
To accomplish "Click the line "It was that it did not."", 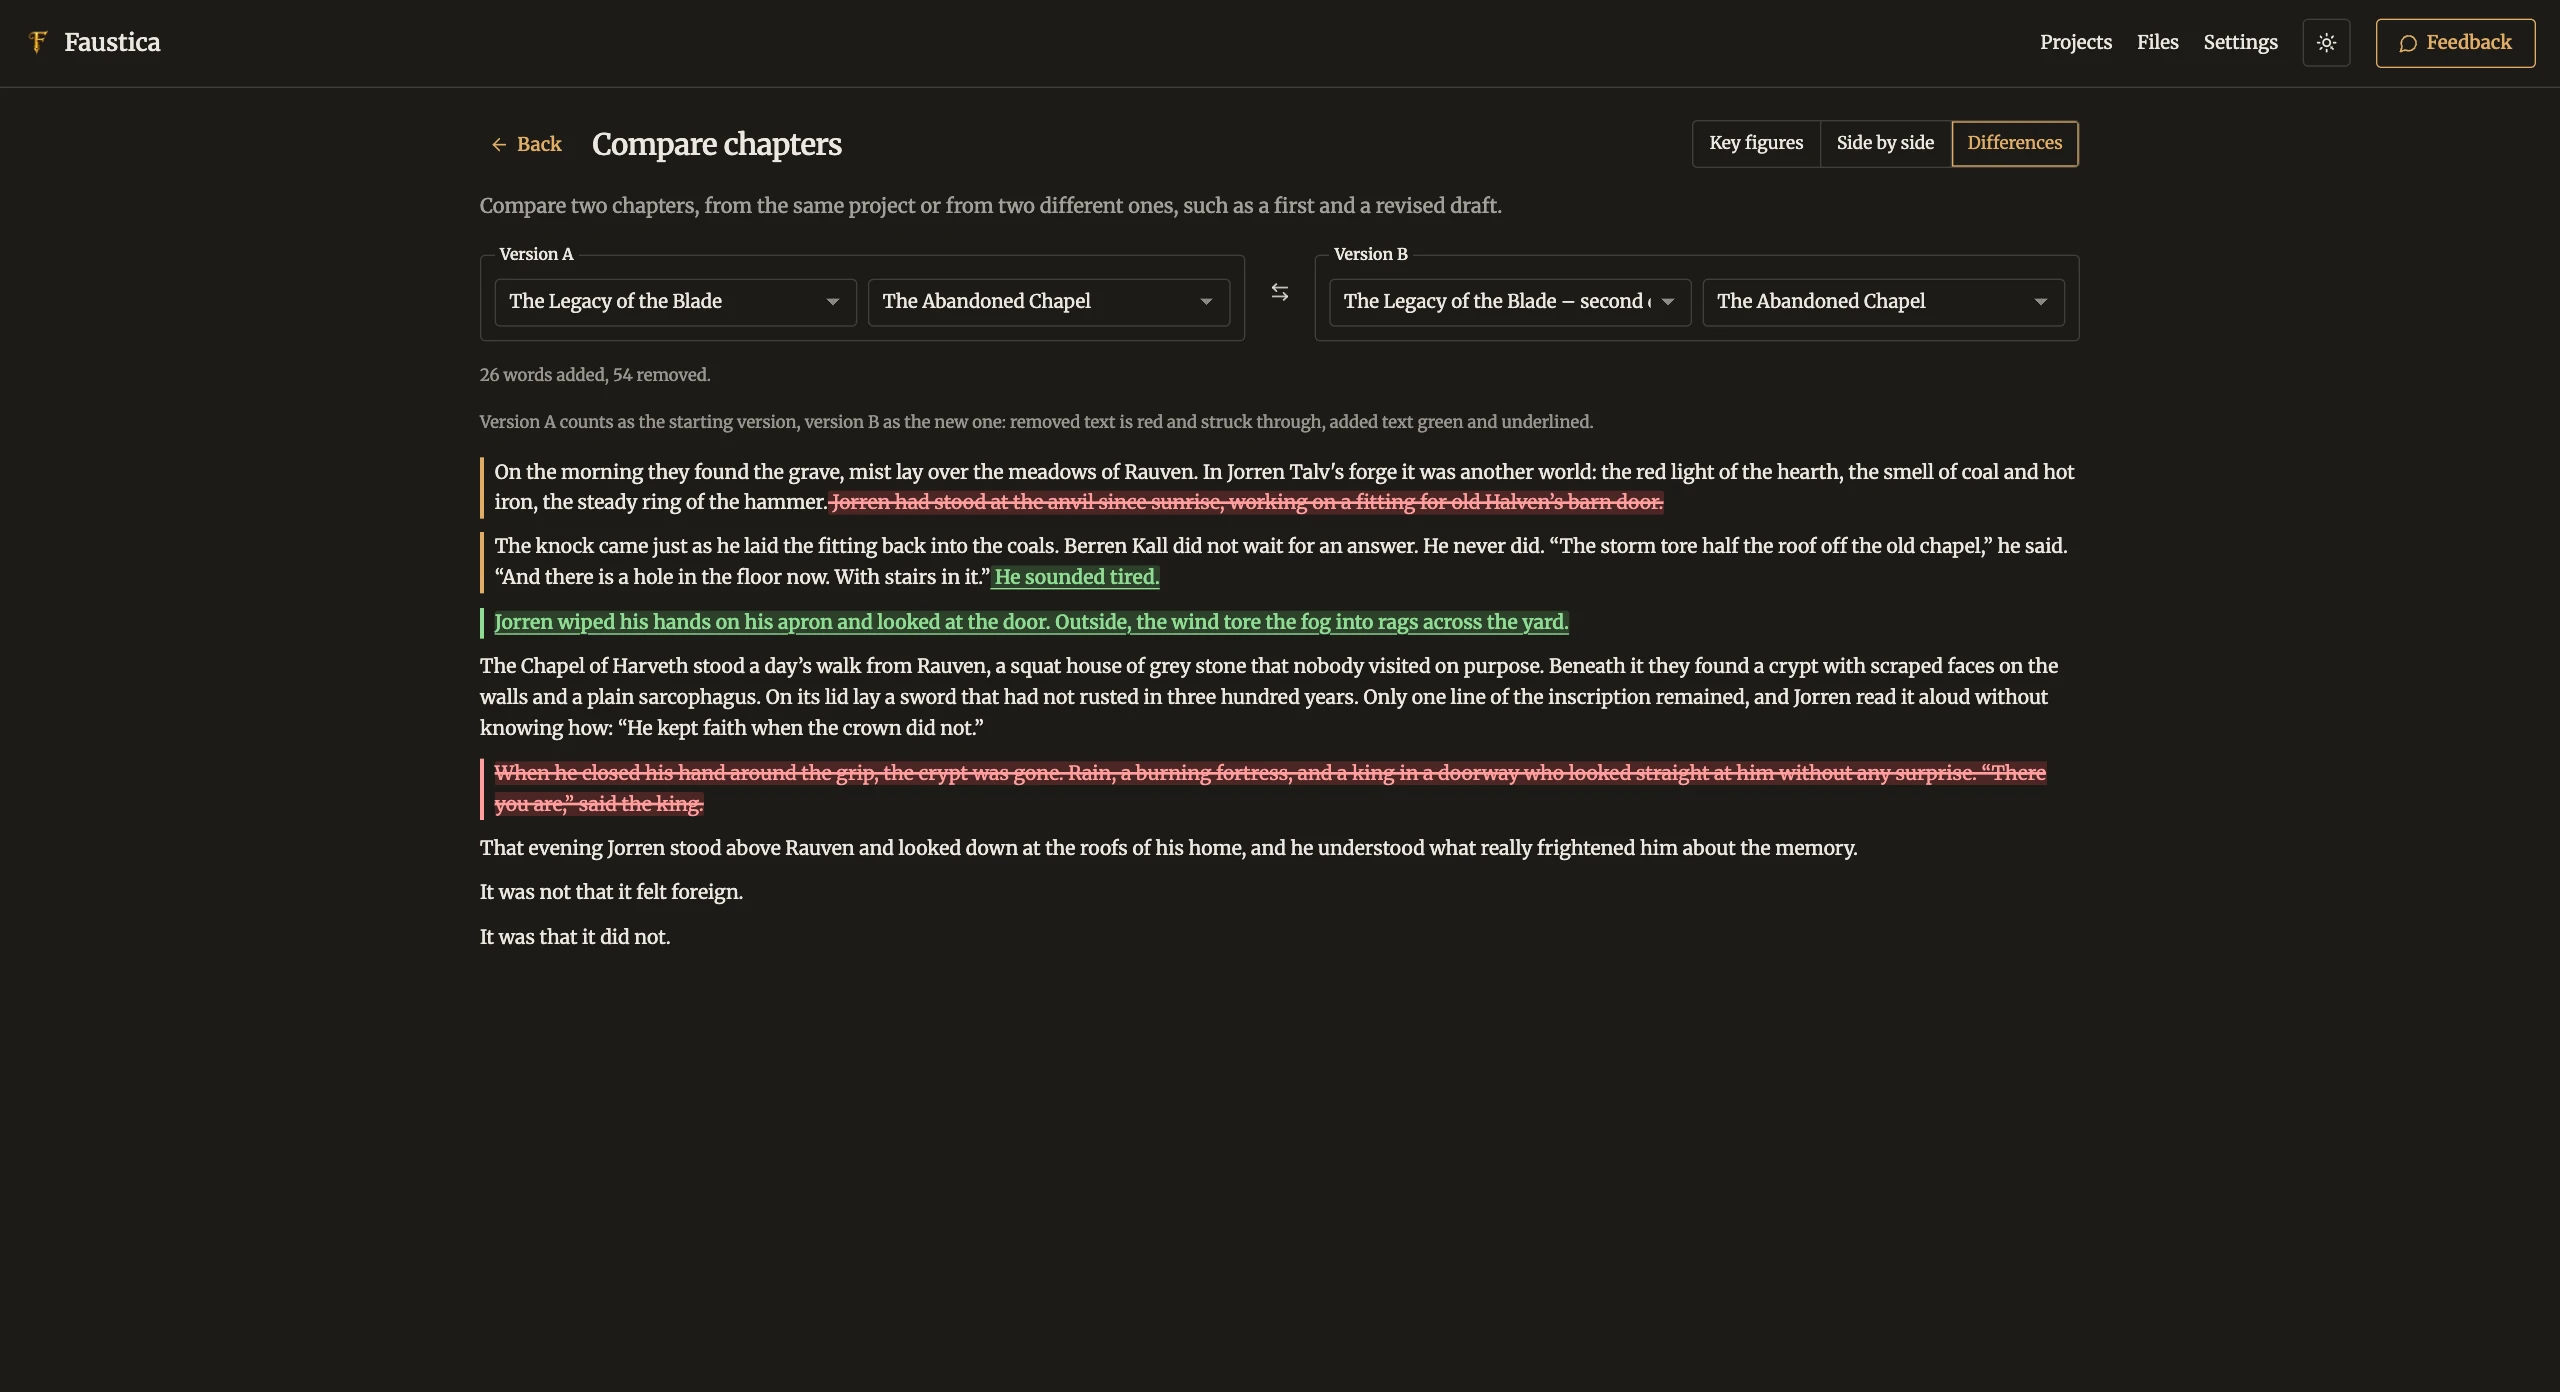I will click(575, 937).
